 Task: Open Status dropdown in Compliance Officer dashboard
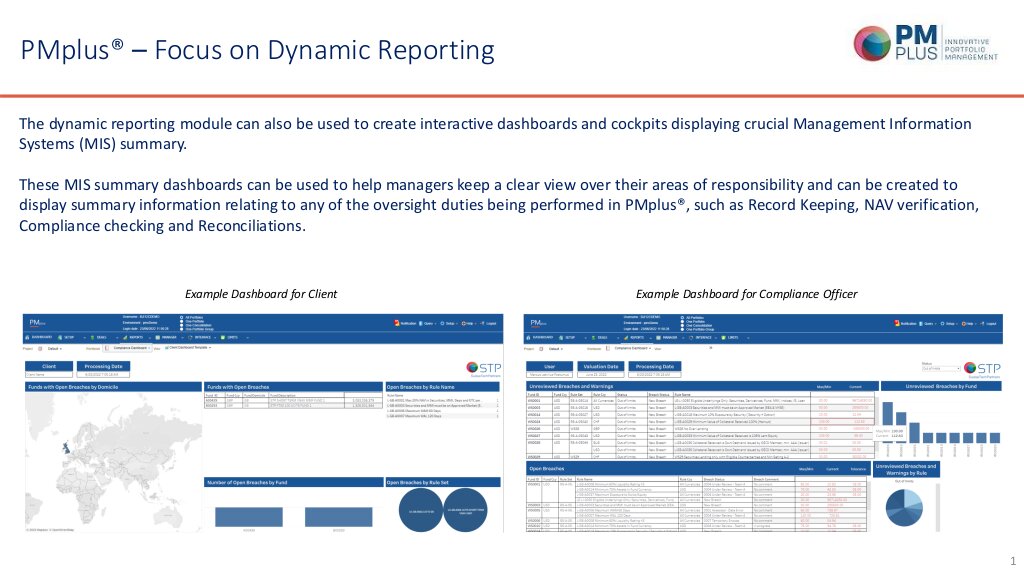[941, 368]
